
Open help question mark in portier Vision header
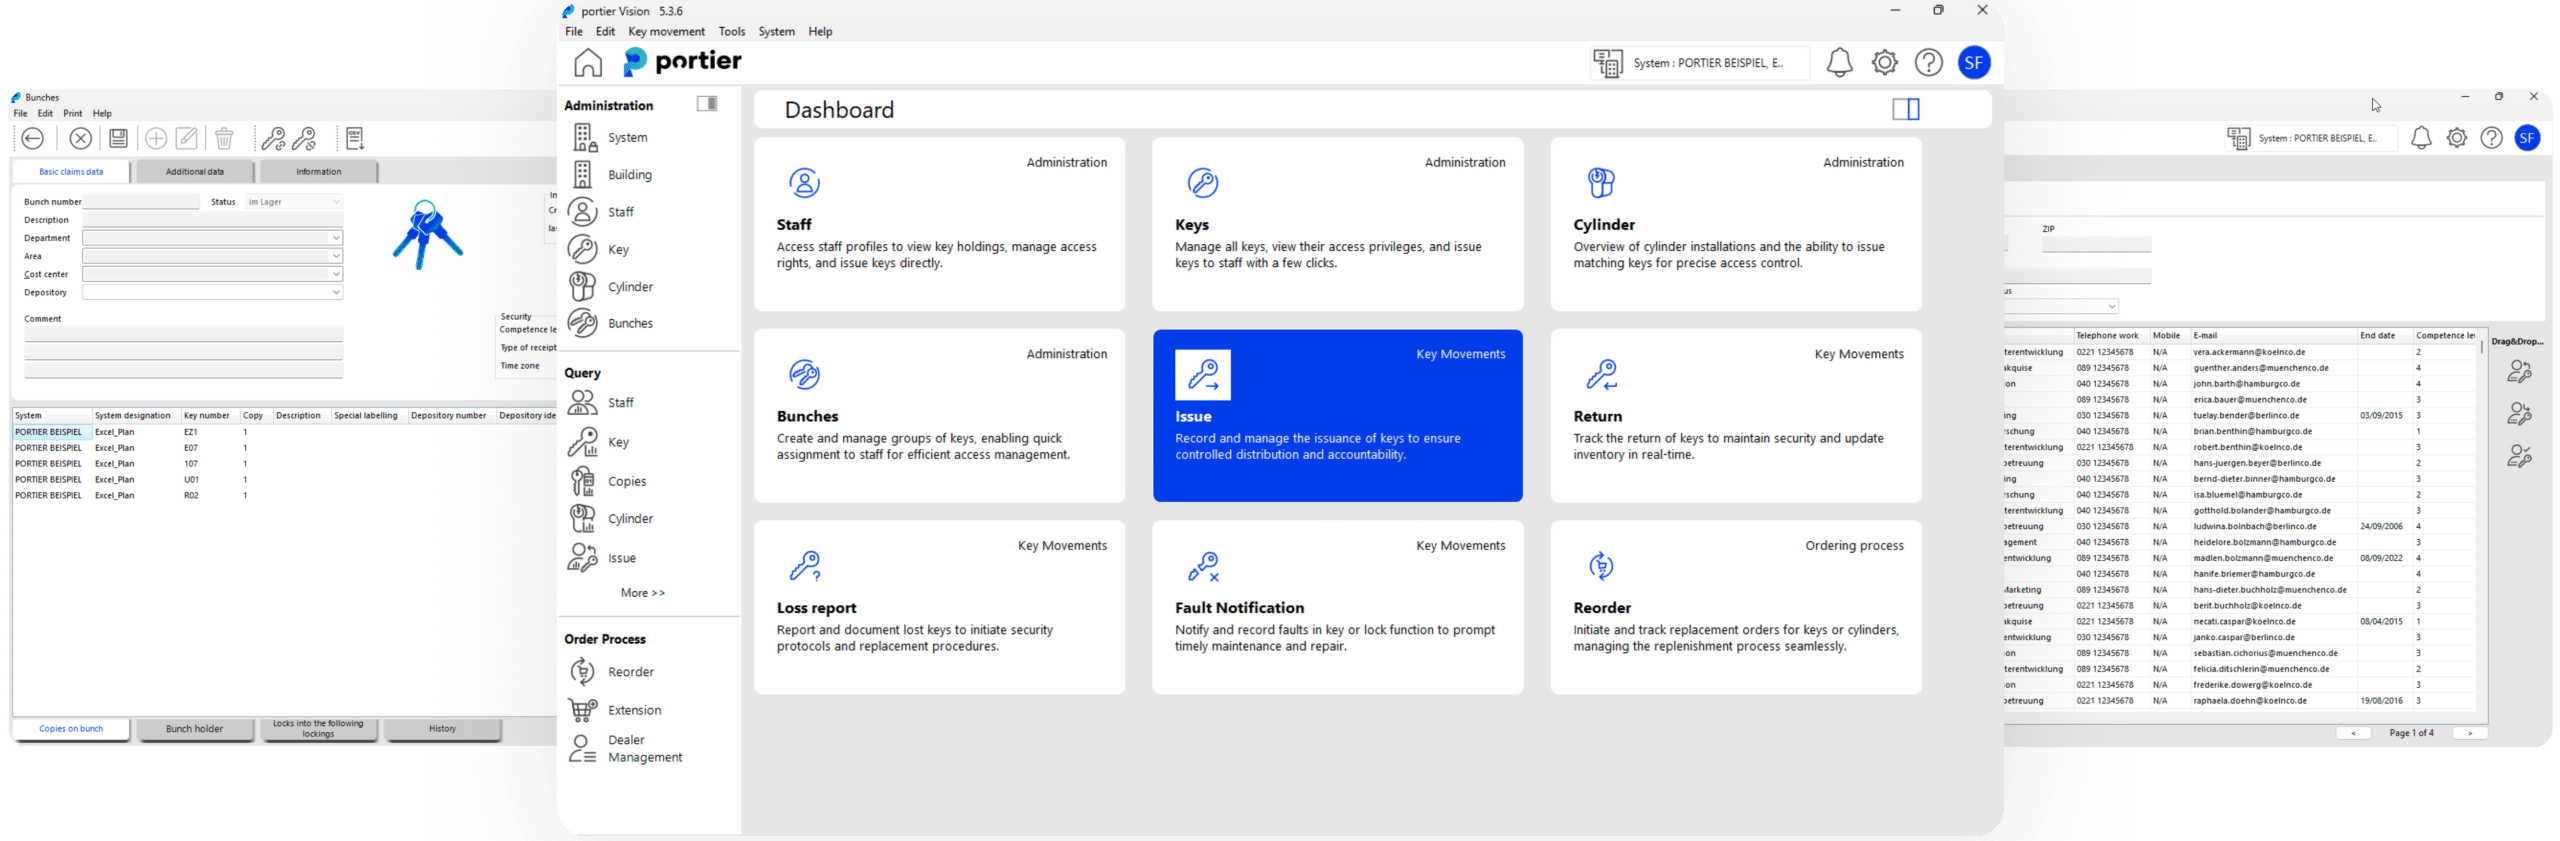pos(1928,63)
